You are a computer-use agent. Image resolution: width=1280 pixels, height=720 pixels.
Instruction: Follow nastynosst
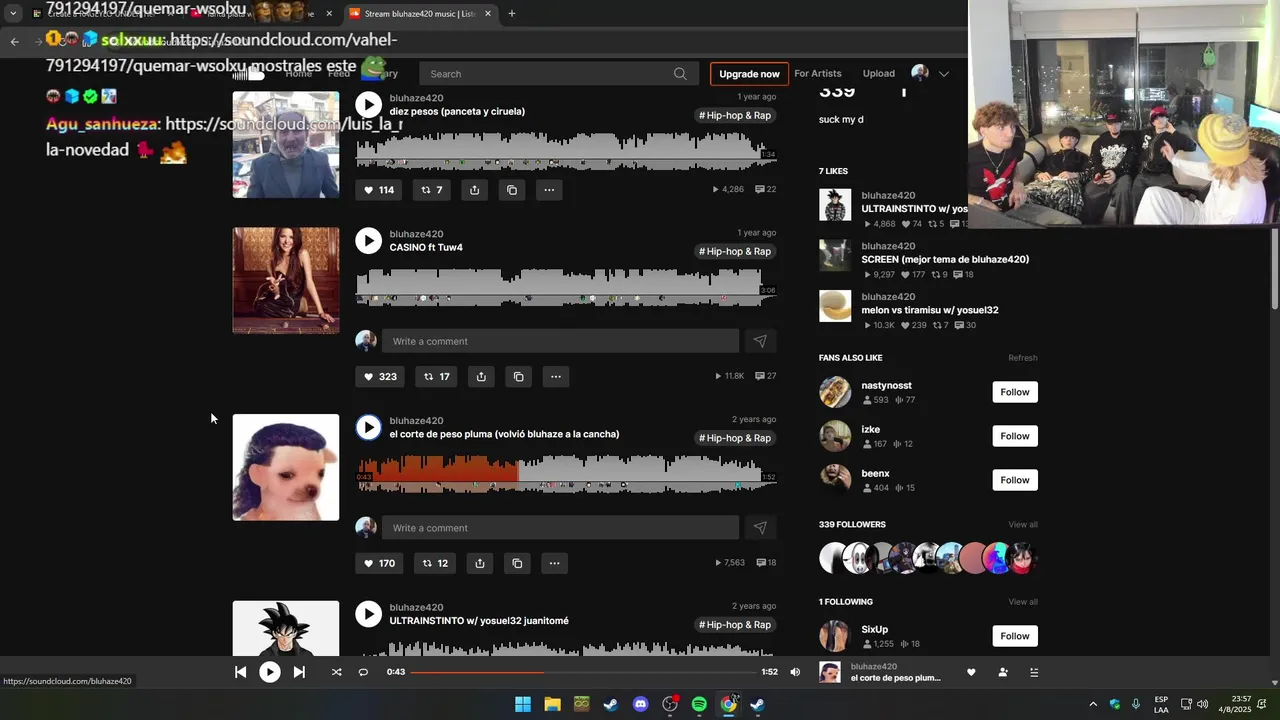(1015, 392)
